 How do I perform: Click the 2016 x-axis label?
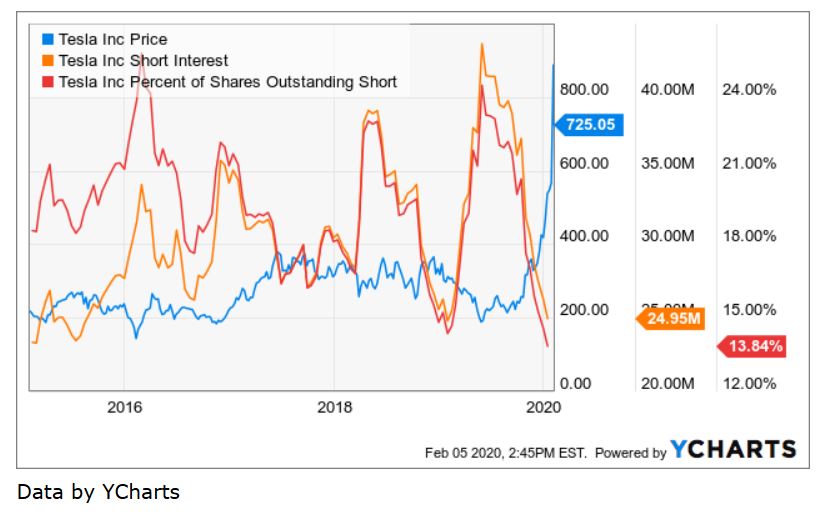(124, 407)
